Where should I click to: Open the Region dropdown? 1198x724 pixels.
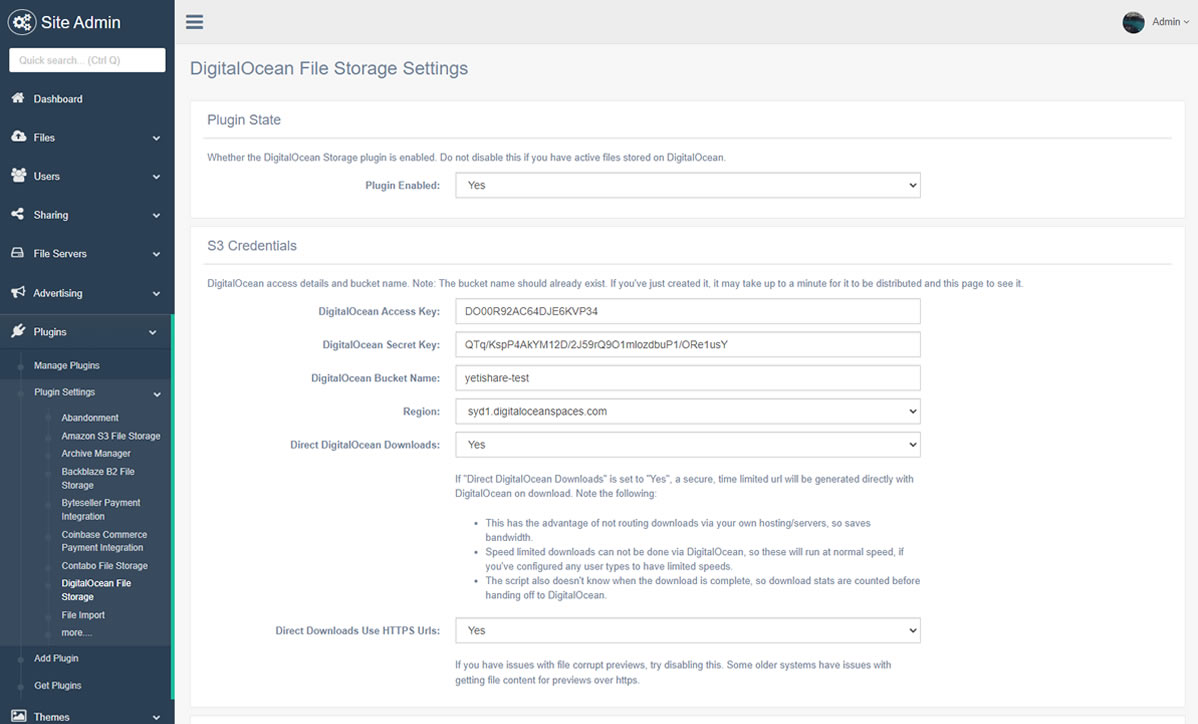[x=688, y=412]
